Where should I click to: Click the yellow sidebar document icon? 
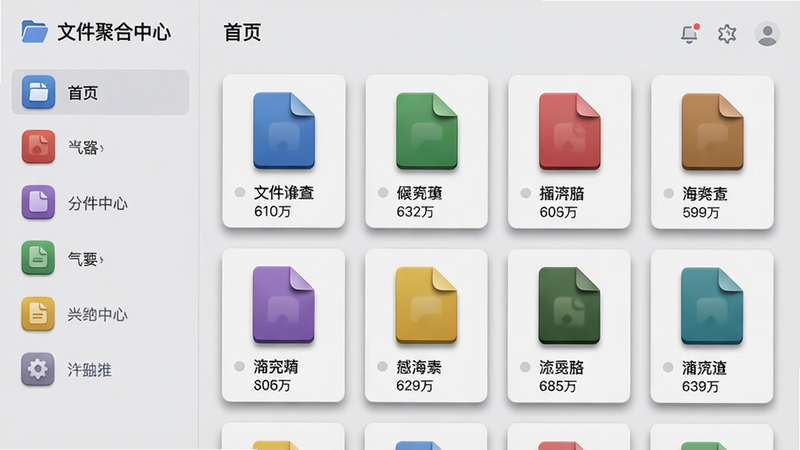38,314
